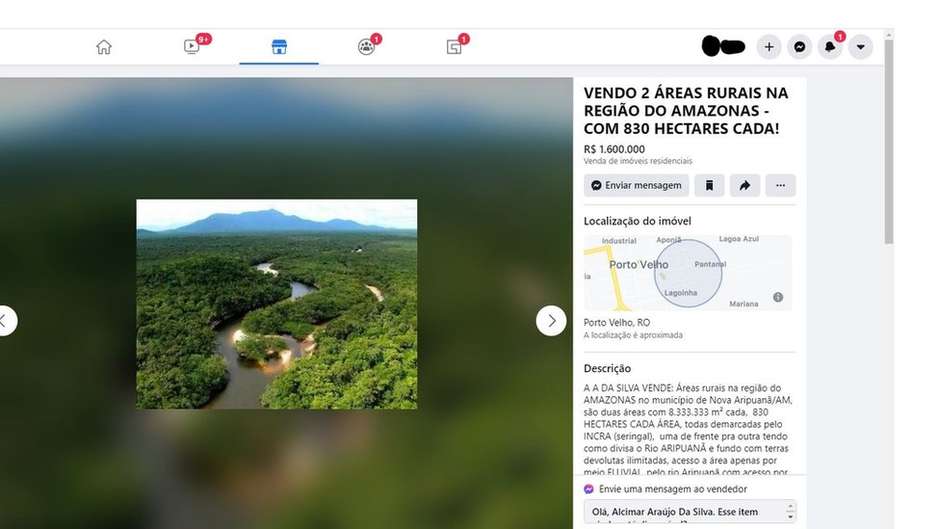Open the notifications bell

(830, 47)
